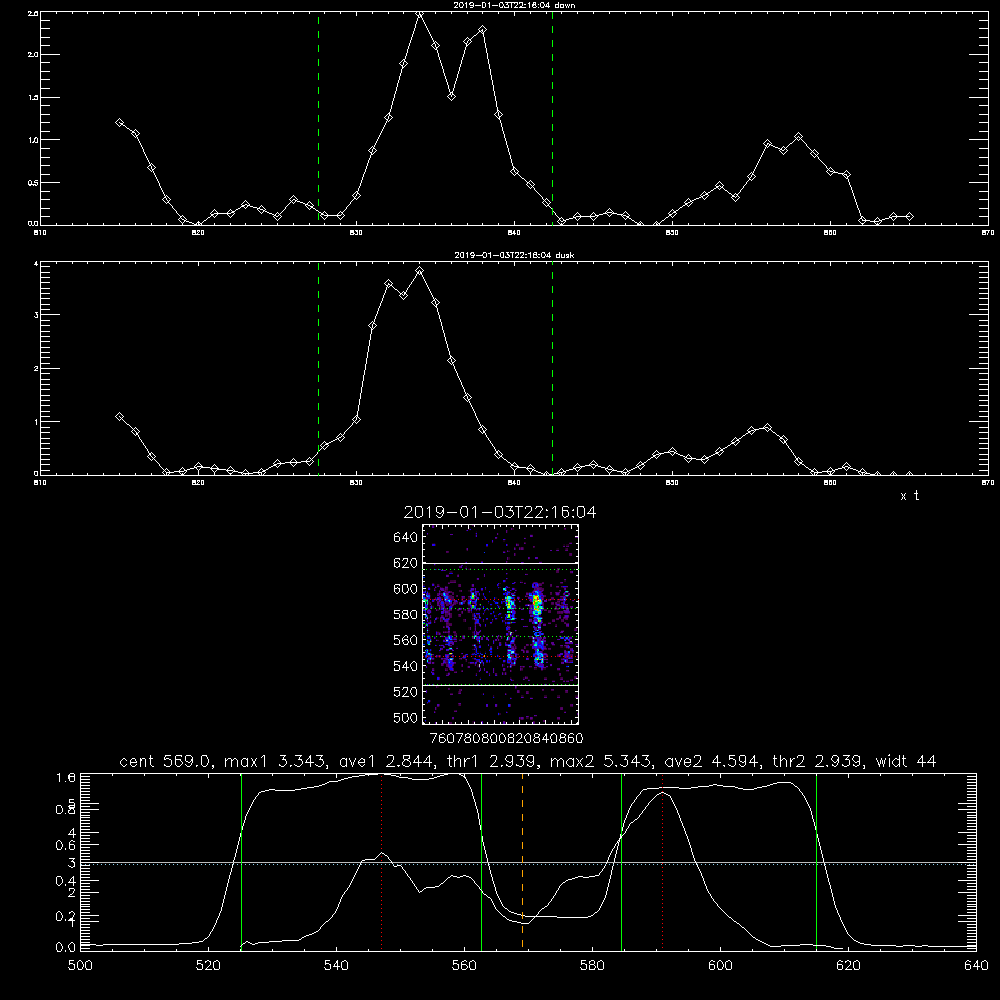This screenshot has height=1000, width=1000.
Task: Click the '540' x-axis label of the bottom plot
Action: pyautogui.click(x=336, y=966)
